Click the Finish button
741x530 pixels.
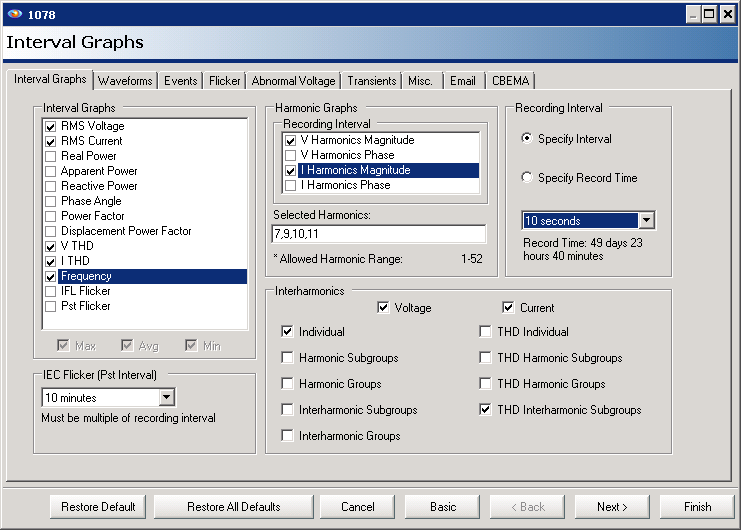click(697, 507)
